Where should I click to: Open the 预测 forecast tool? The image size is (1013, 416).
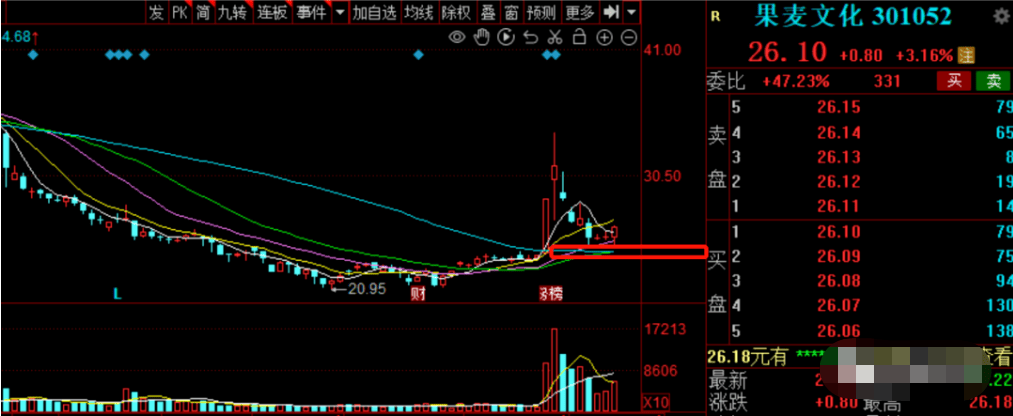click(x=541, y=12)
